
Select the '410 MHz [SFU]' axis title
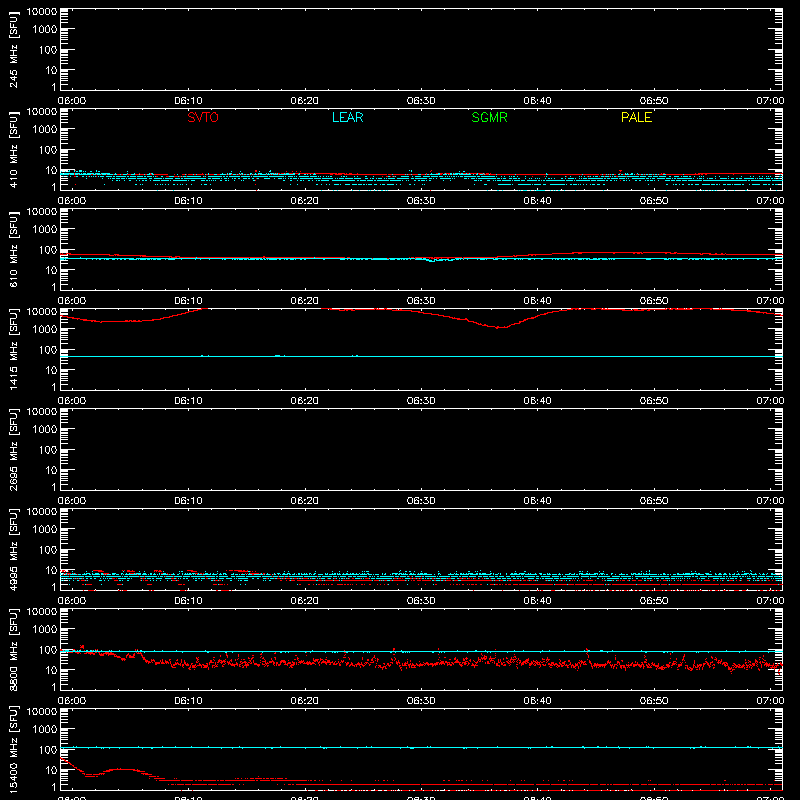tap(14, 149)
